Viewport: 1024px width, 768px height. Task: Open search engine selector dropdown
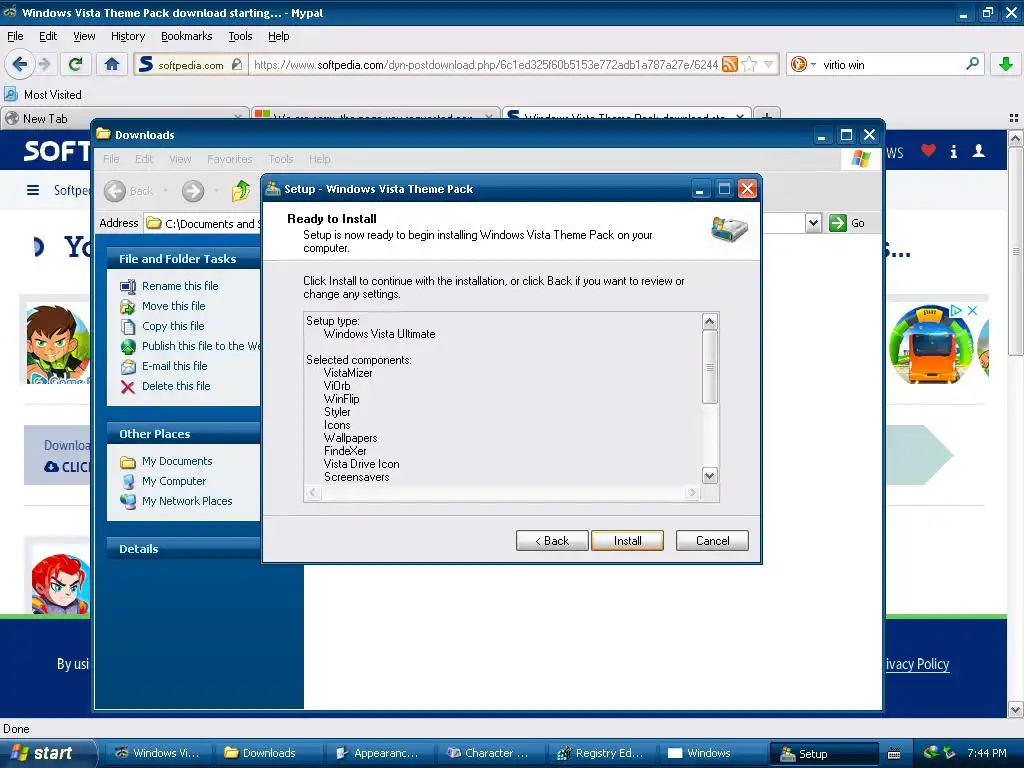803,64
